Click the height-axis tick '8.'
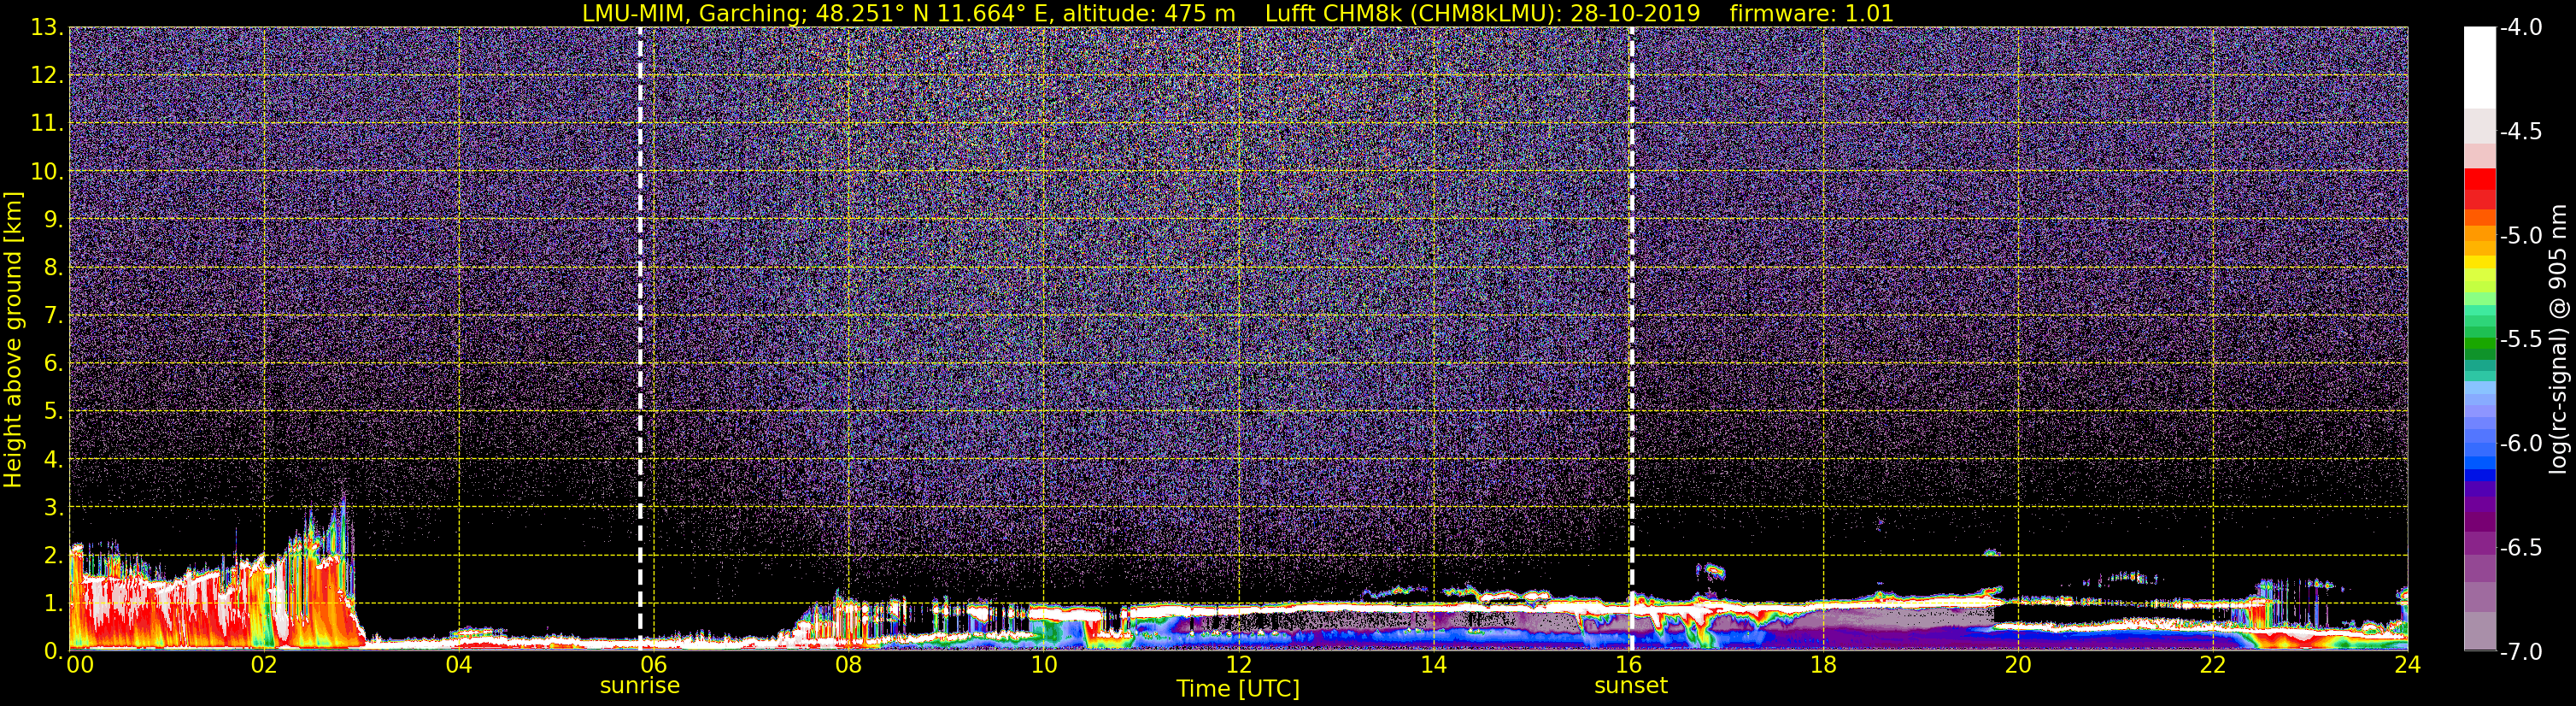 (x=54, y=267)
